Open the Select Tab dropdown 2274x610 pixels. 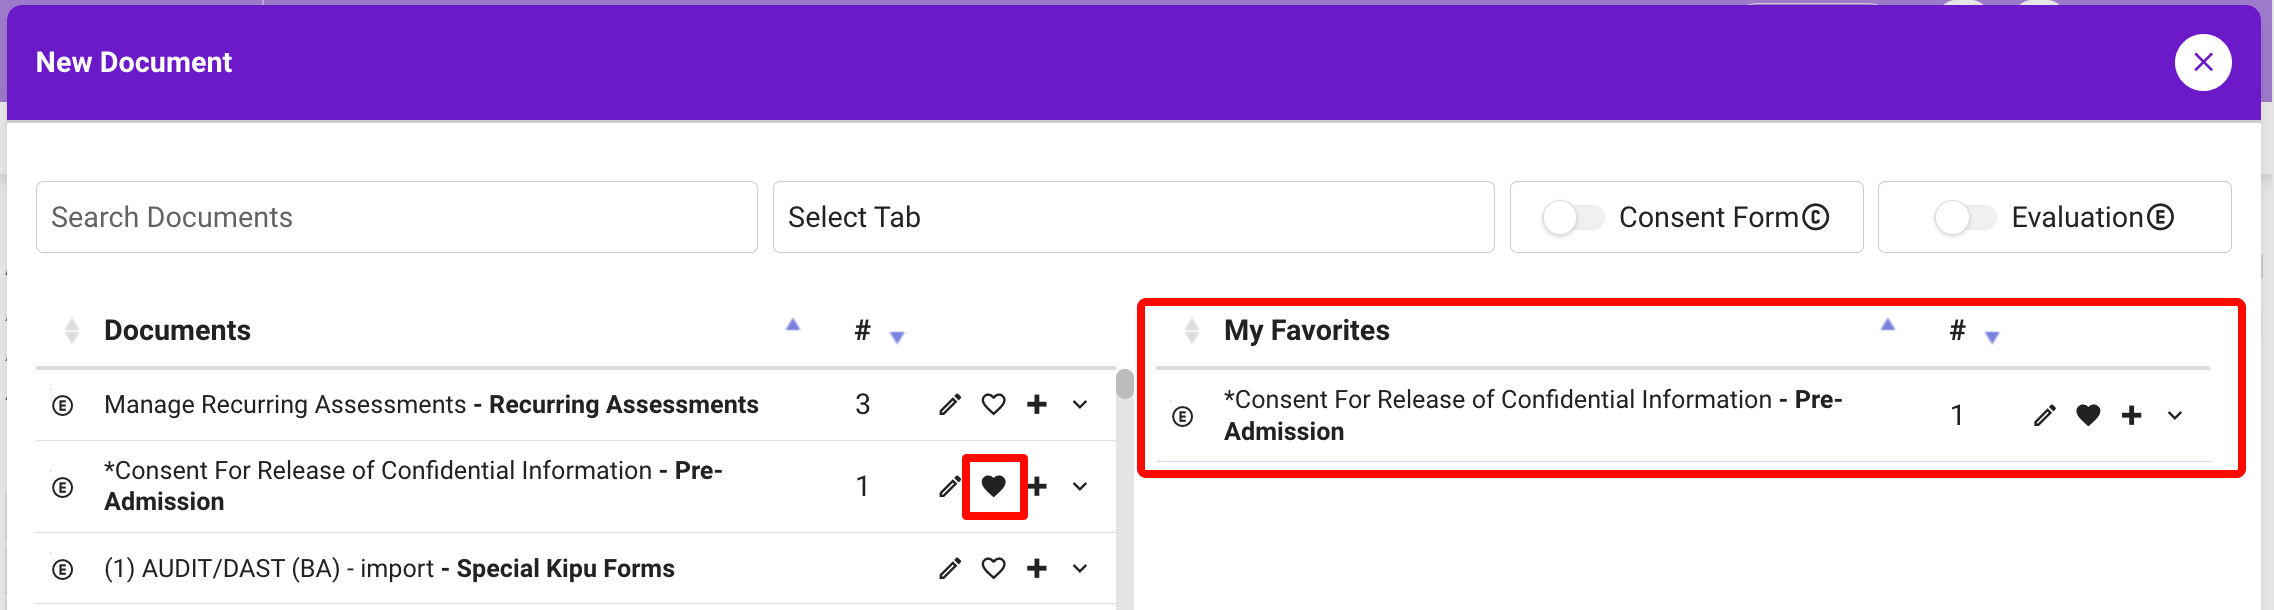(1133, 217)
